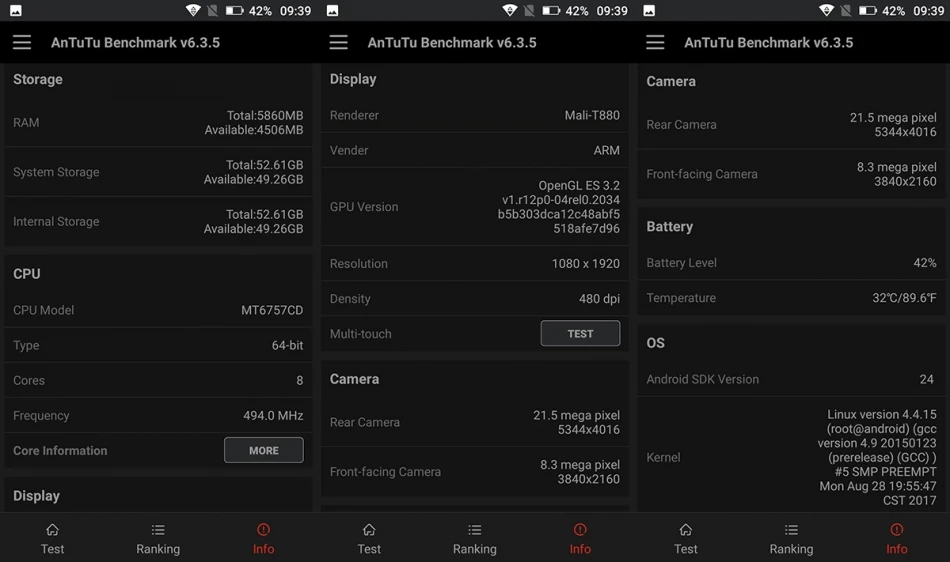Tap the Wi-Fi status icon in left screen
Screen dimensions: 950x562
(193, 10)
